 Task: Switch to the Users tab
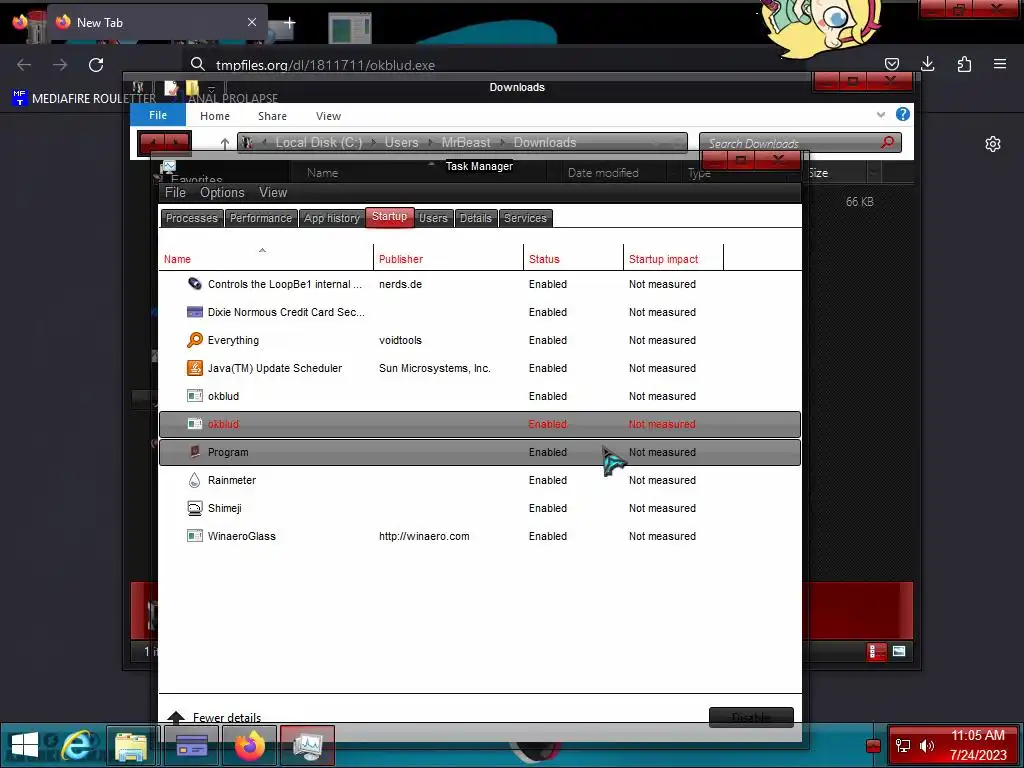tap(433, 218)
